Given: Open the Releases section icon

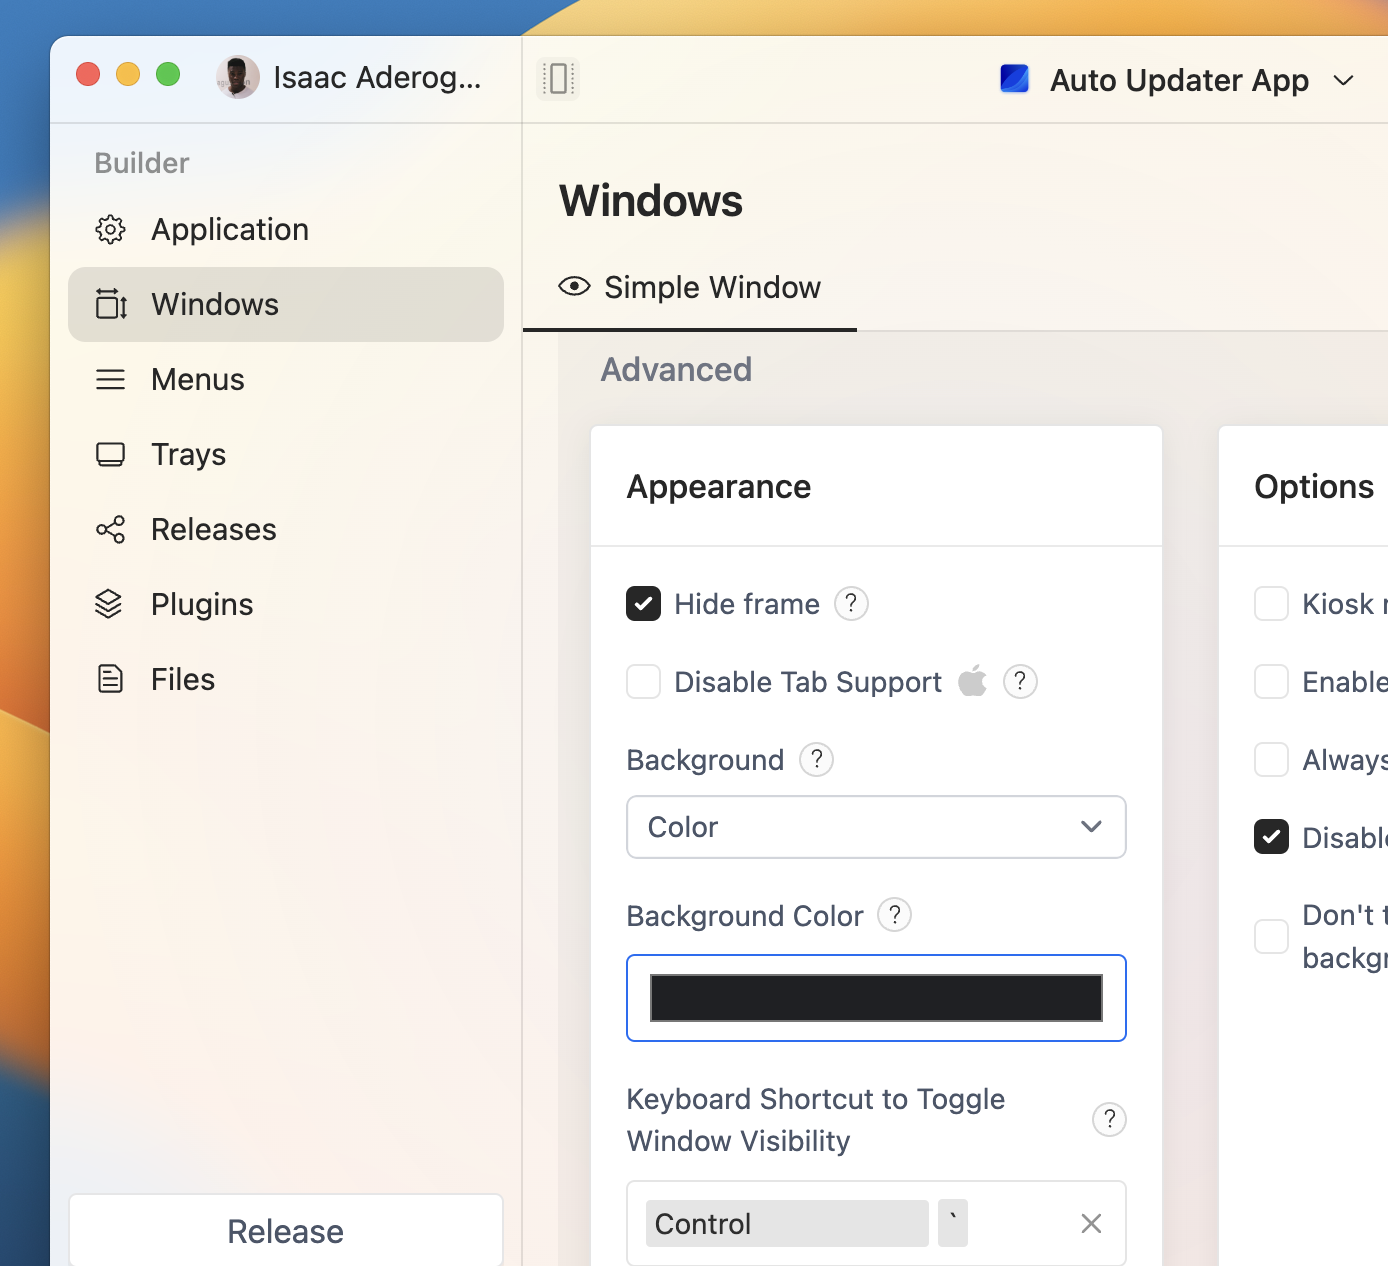Looking at the screenshot, I should (110, 529).
